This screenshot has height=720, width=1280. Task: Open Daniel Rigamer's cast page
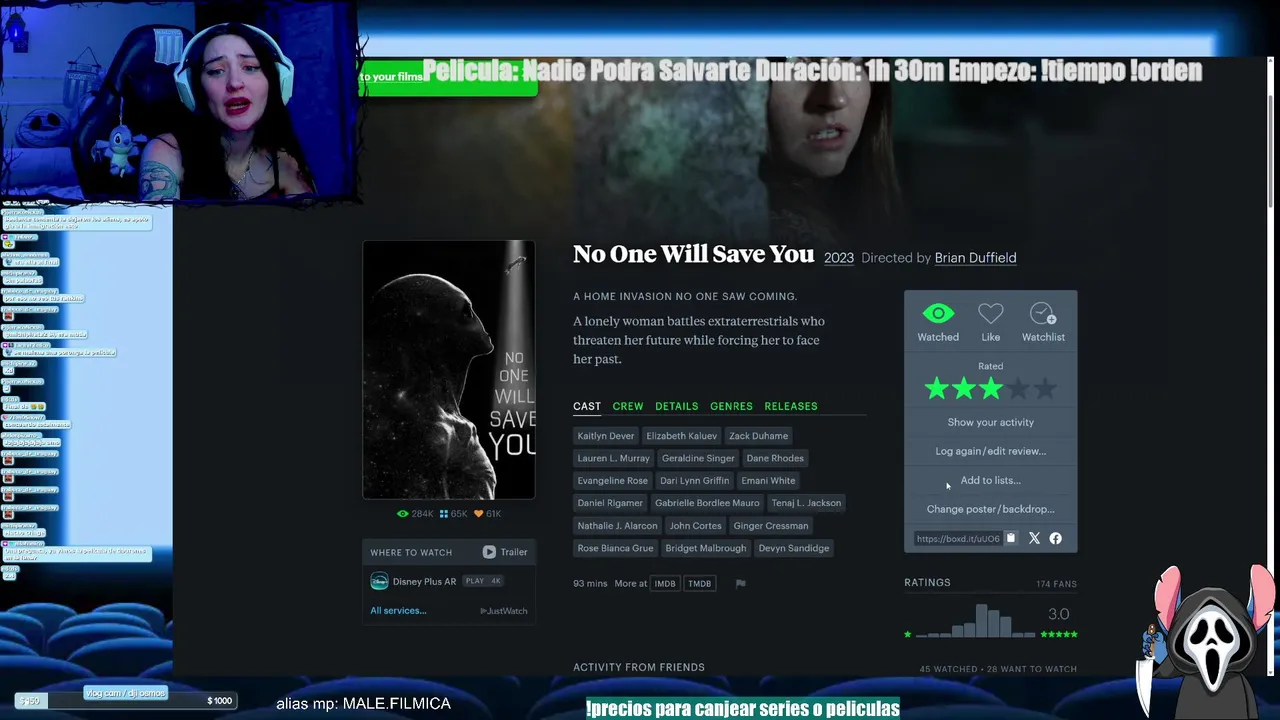[610, 503]
